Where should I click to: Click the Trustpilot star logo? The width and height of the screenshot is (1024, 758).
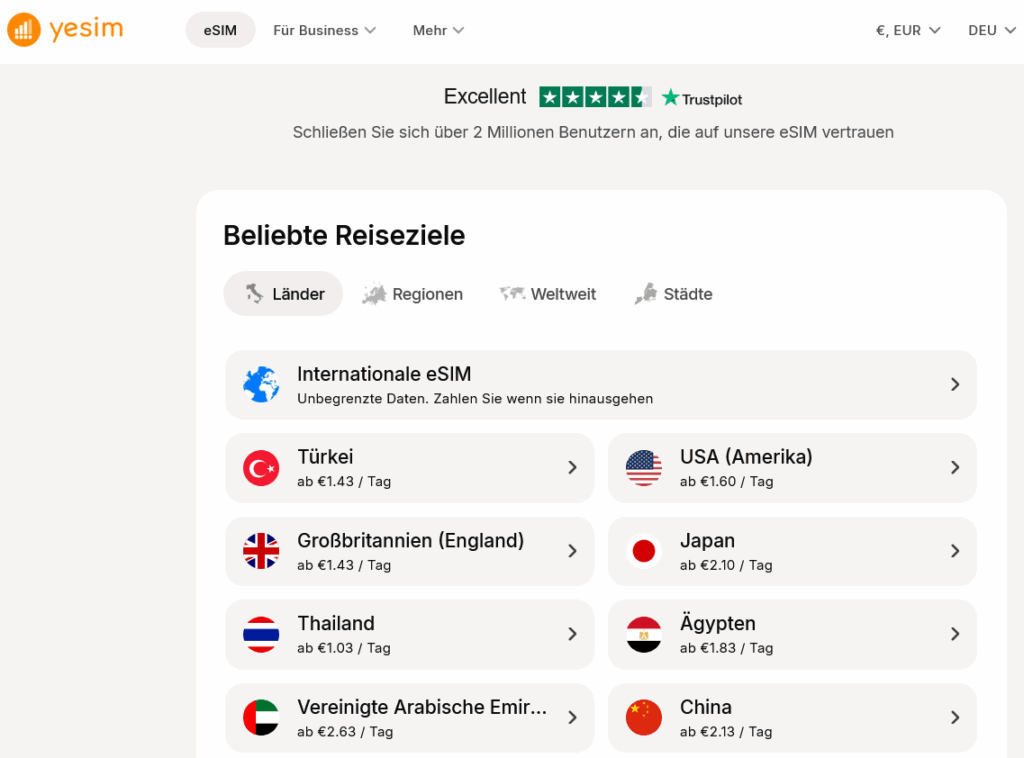[x=672, y=97]
